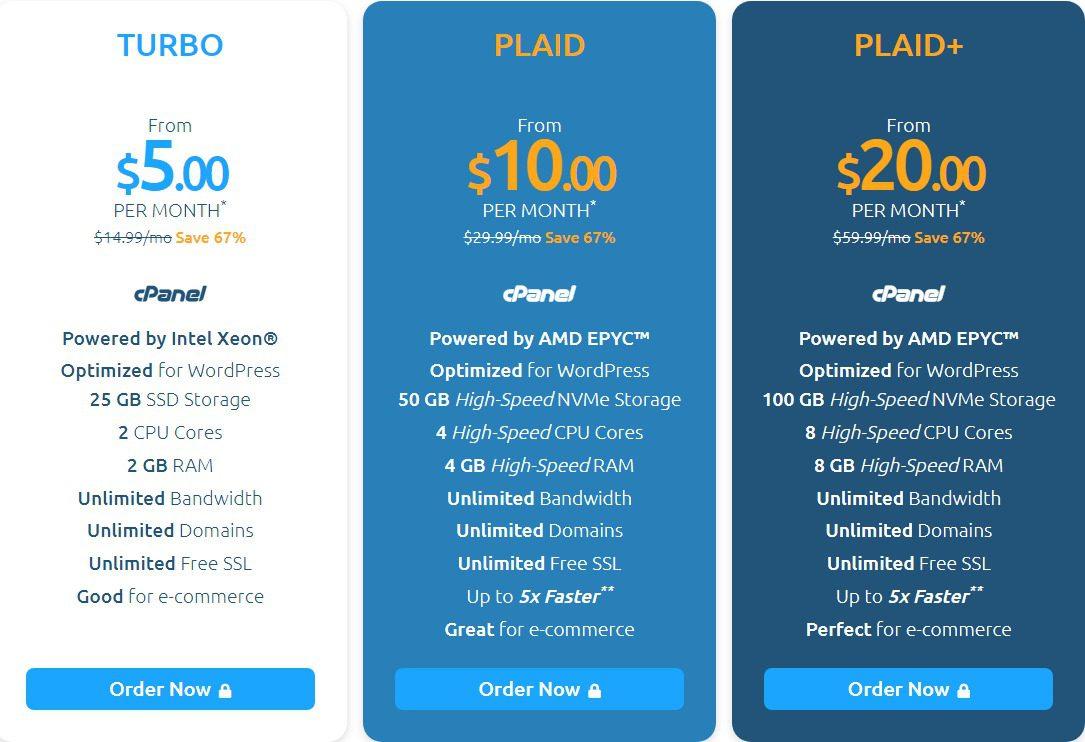Order the Plaid plan now
The image size is (1085, 742).
coord(539,689)
